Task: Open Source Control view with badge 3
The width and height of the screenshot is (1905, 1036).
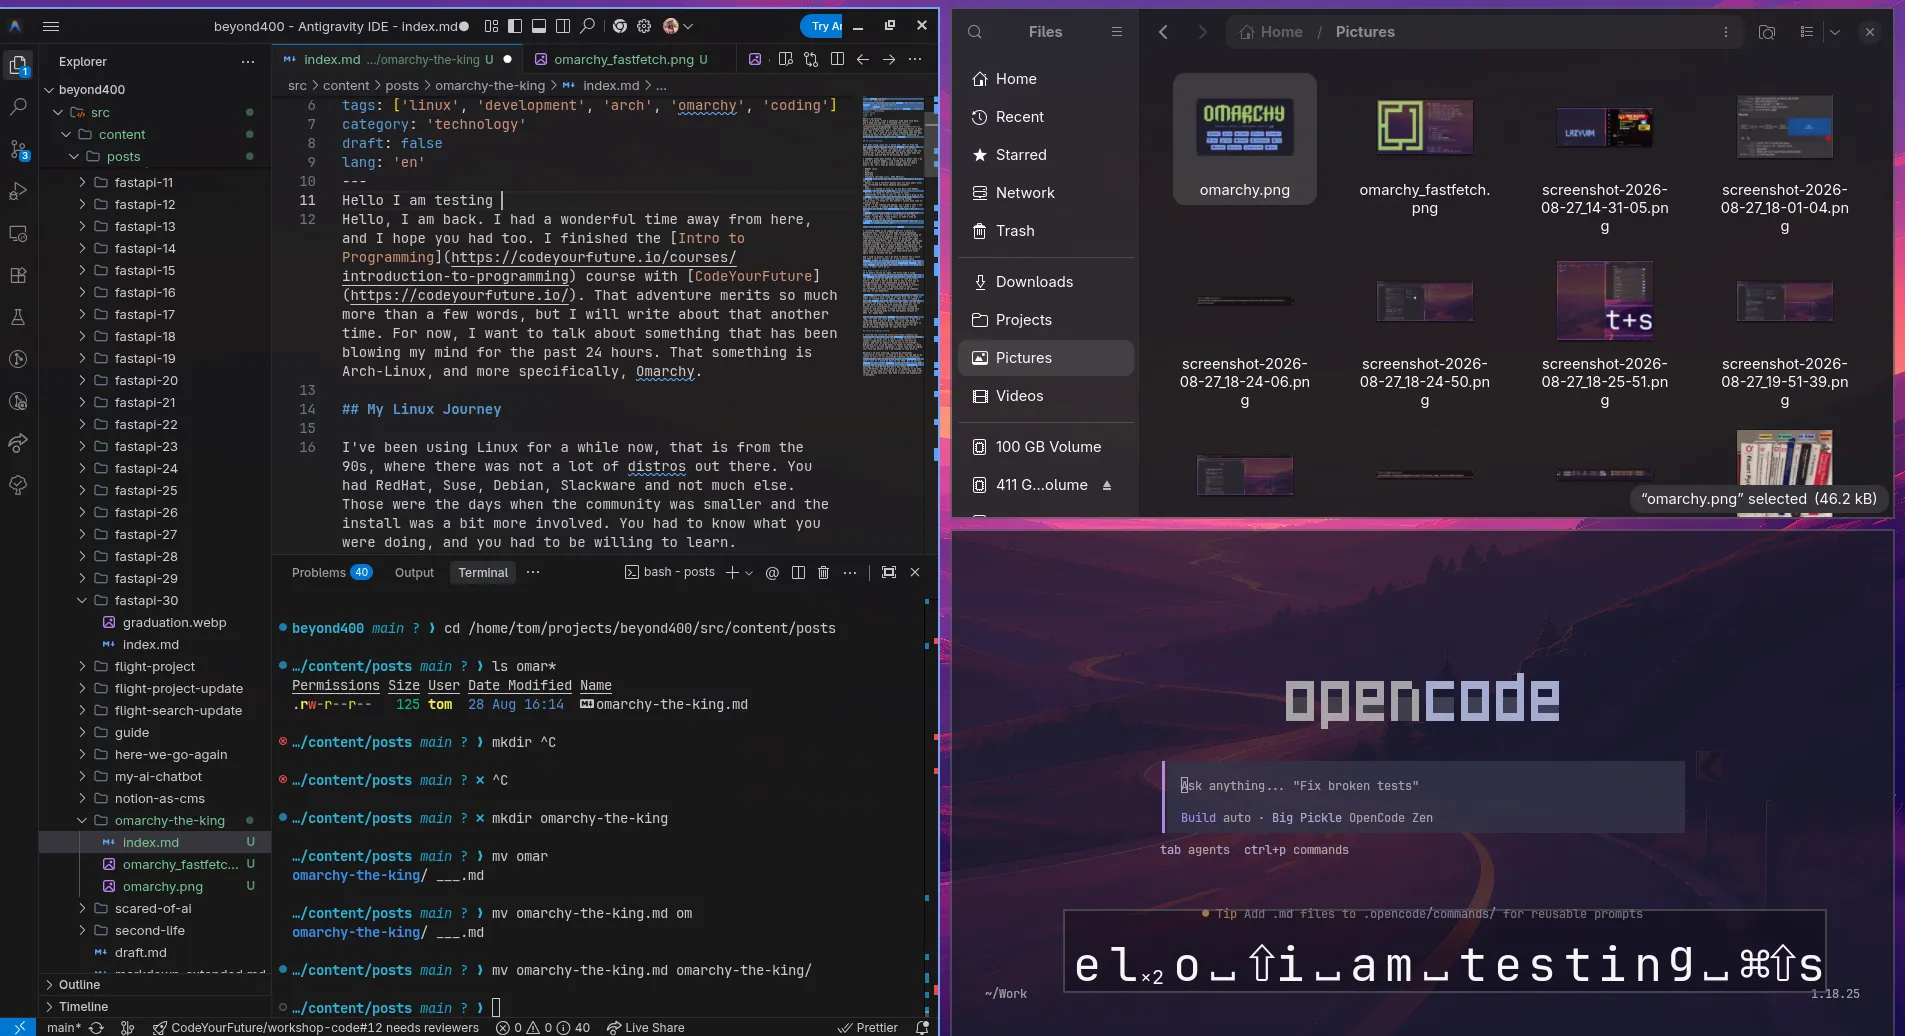Action: click(x=18, y=149)
